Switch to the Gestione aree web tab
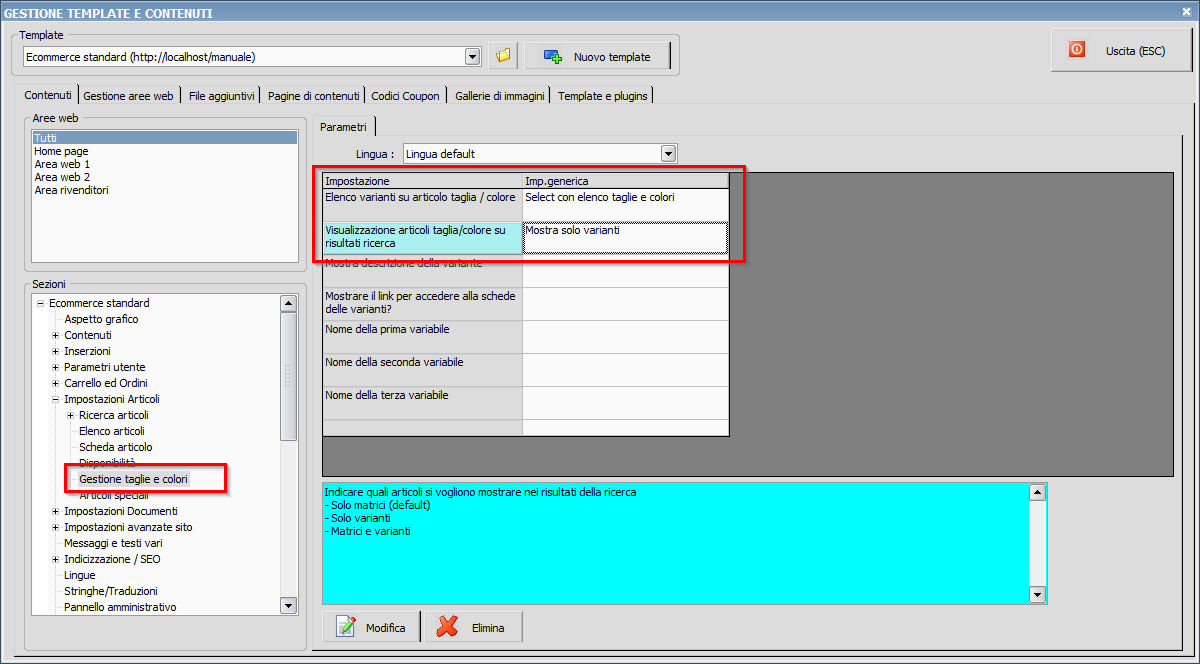Screen dimensions: 1200x664 point(128,96)
